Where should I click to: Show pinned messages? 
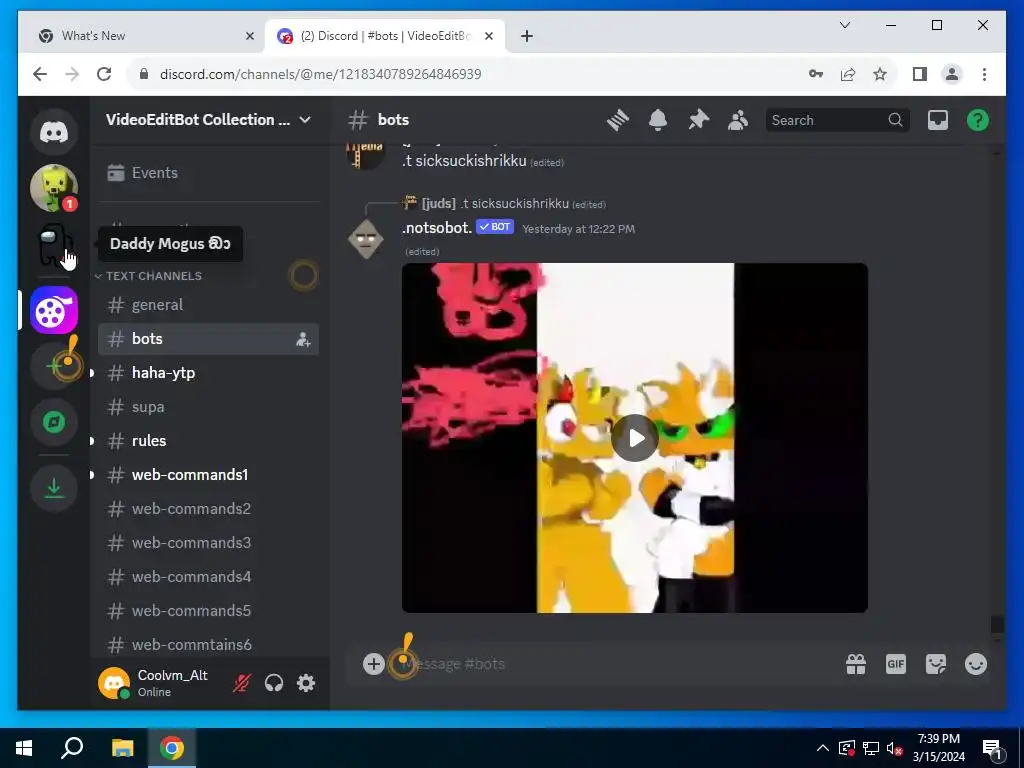[x=698, y=120]
